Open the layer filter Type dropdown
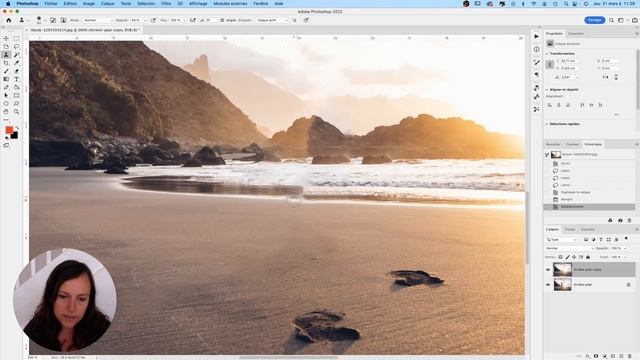This screenshot has width=640, height=360. click(x=561, y=240)
